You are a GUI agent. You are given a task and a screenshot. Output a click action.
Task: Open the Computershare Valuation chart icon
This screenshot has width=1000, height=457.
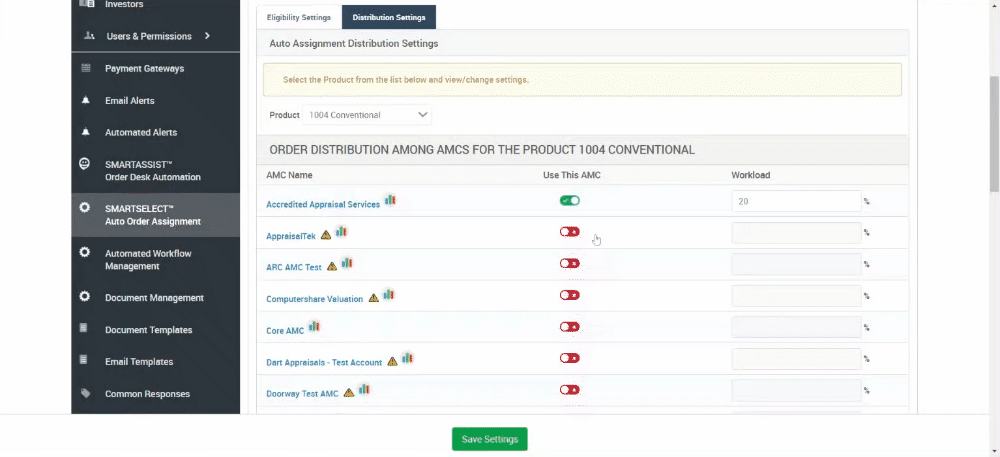pyautogui.click(x=388, y=295)
